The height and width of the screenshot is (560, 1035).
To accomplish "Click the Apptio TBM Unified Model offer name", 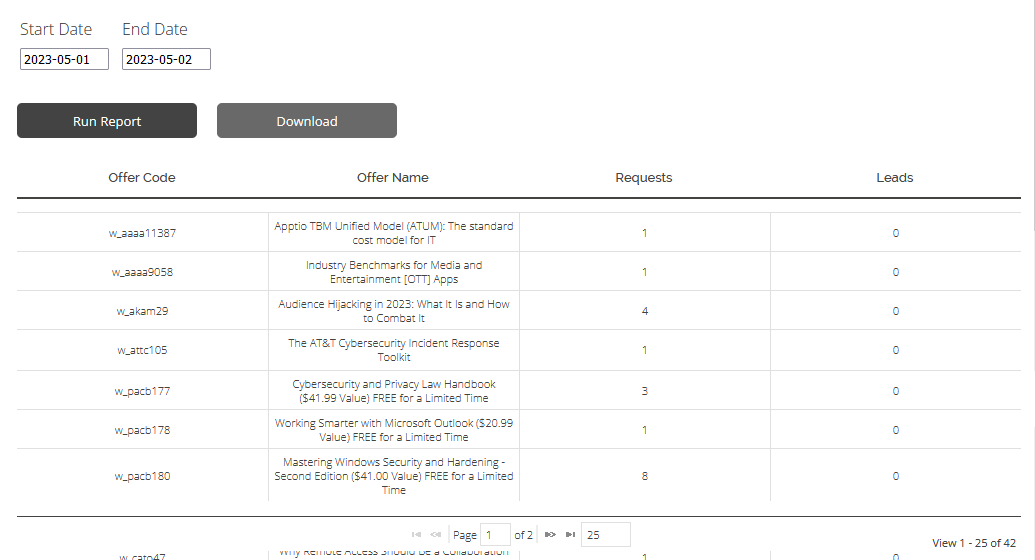I will coord(394,232).
